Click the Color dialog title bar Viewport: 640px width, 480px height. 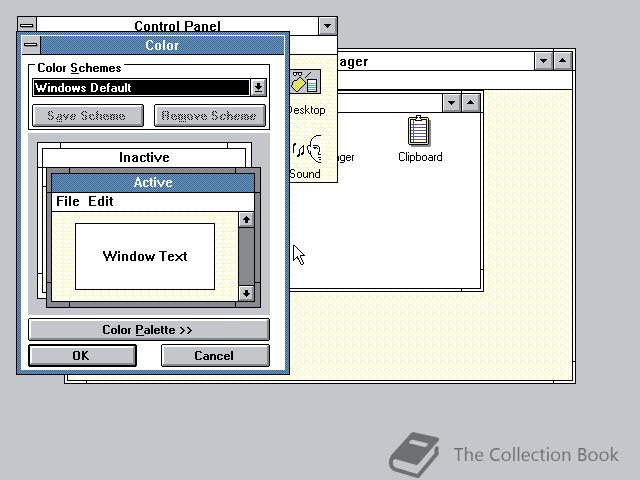click(162, 45)
